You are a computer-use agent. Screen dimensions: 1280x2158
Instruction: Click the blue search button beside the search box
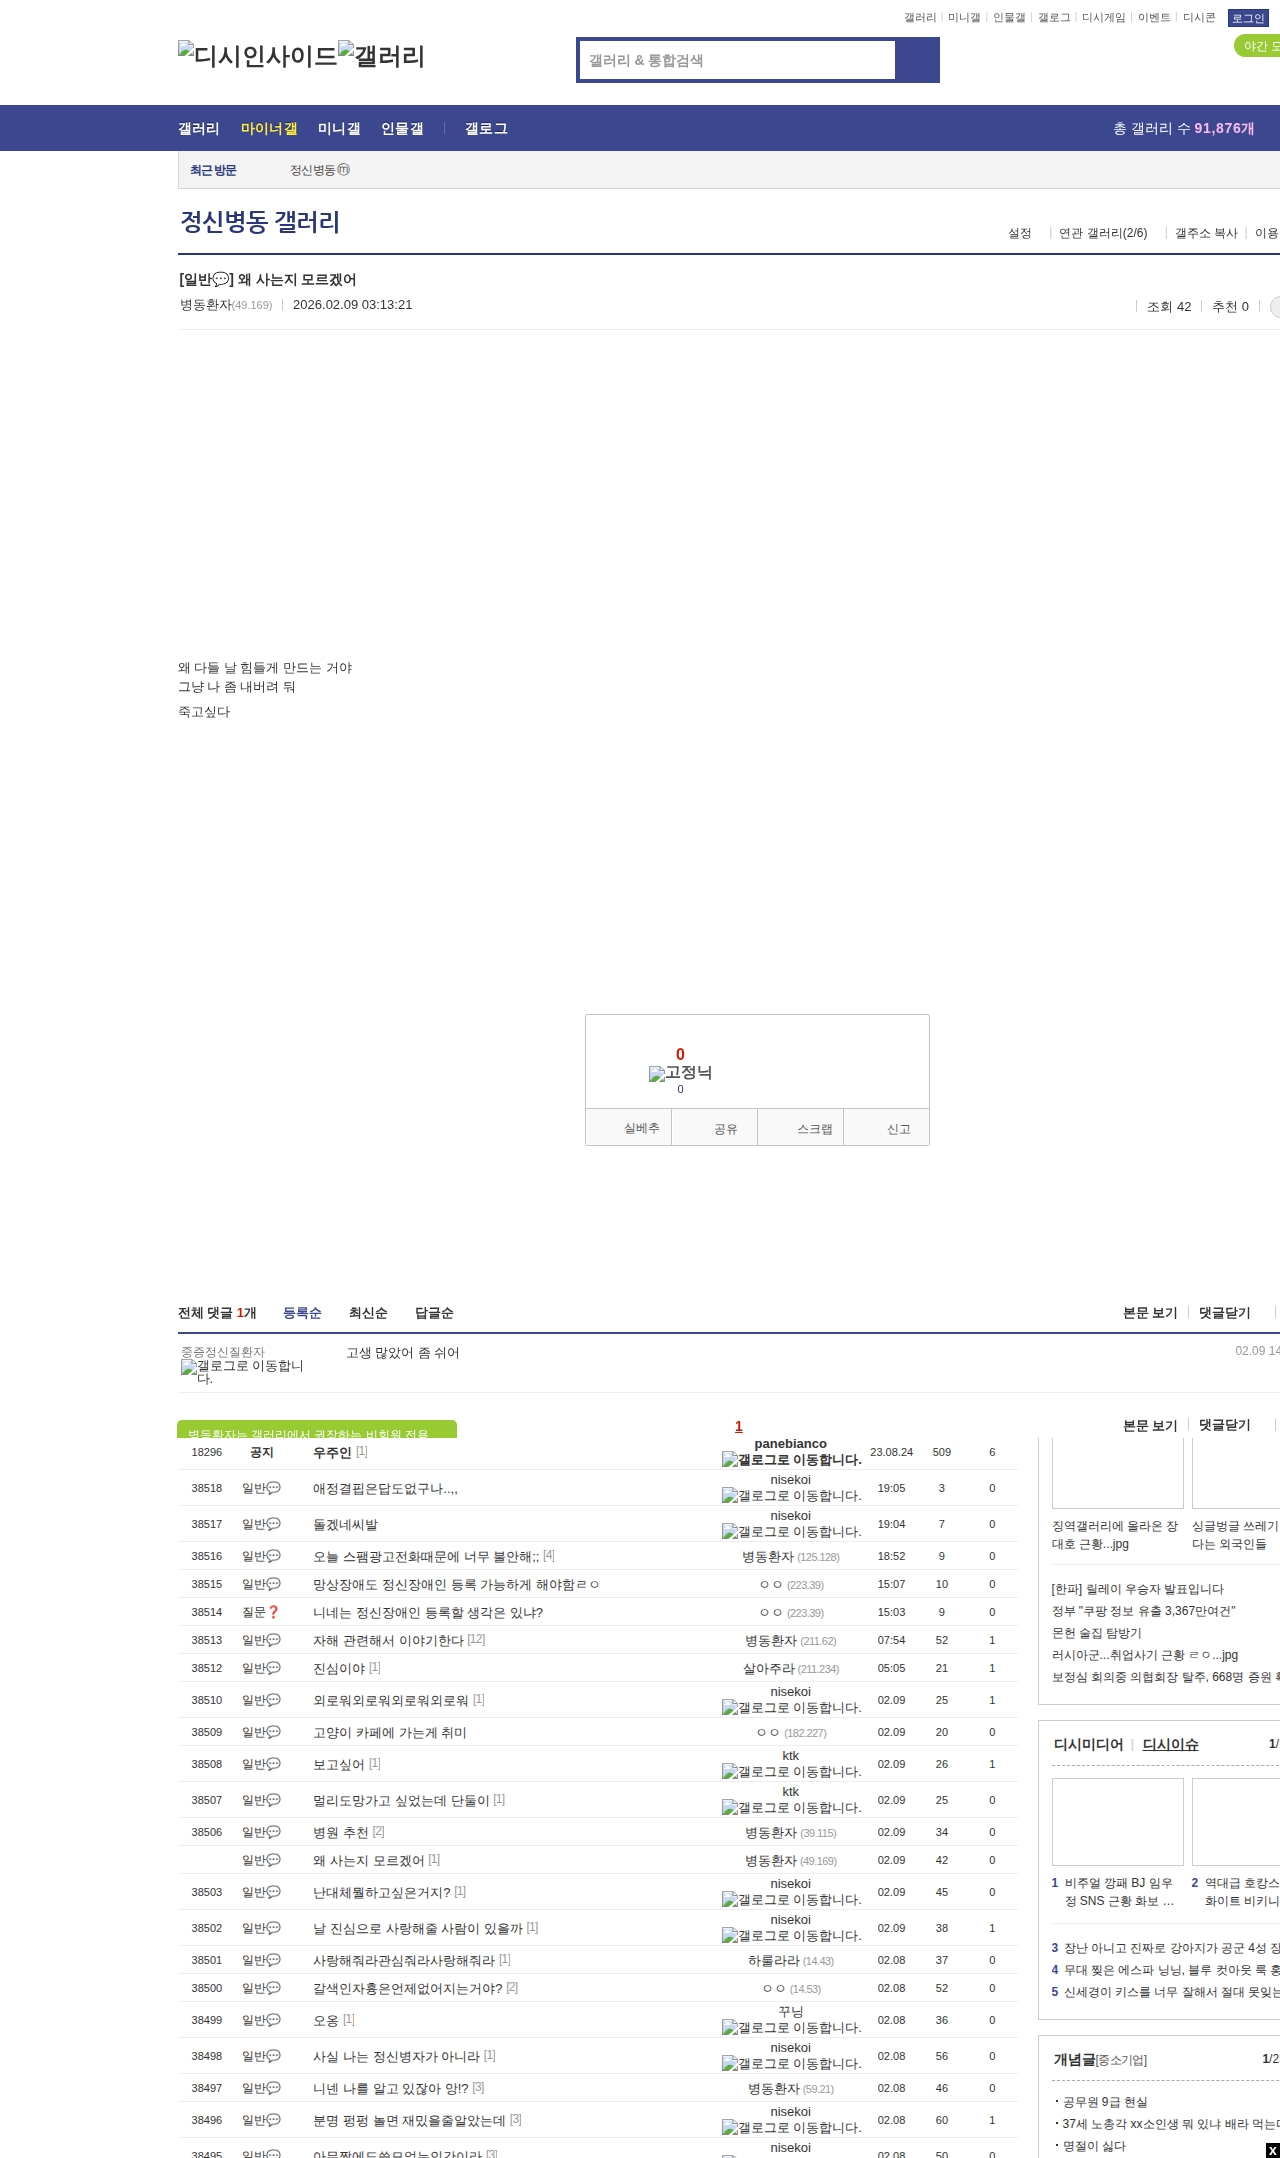pyautogui.click(x=917, y=60)
